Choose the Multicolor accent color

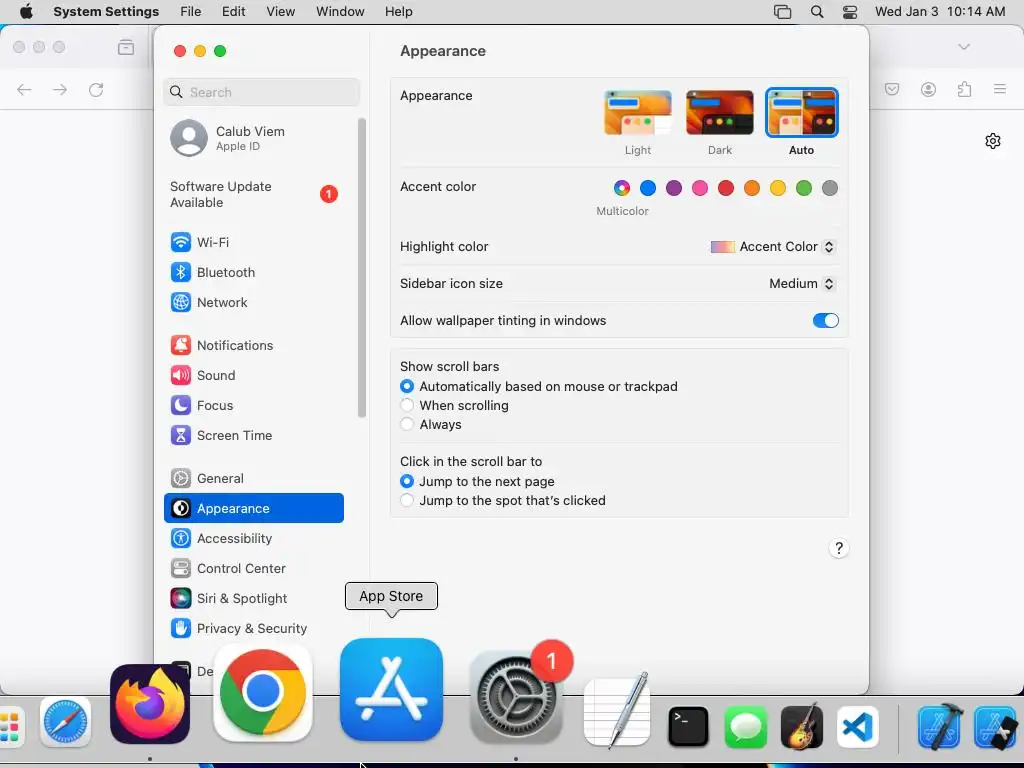click(622, 188)
